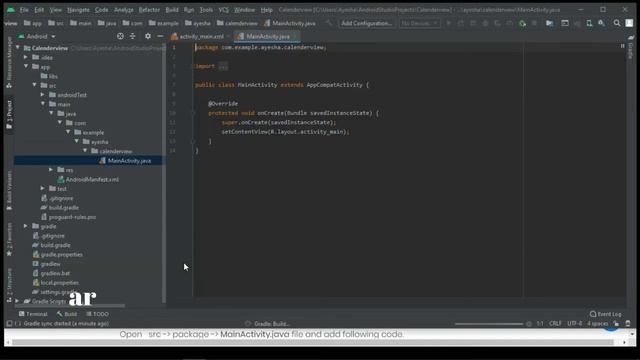Expand the .idea folder
Screen dimensions: 640x360
point(26,57)
